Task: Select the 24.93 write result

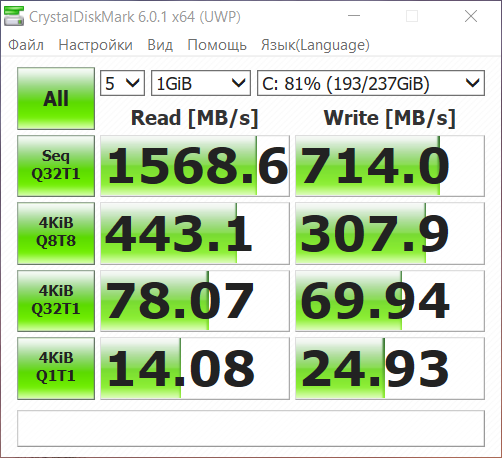Action: tap(390, 368)
